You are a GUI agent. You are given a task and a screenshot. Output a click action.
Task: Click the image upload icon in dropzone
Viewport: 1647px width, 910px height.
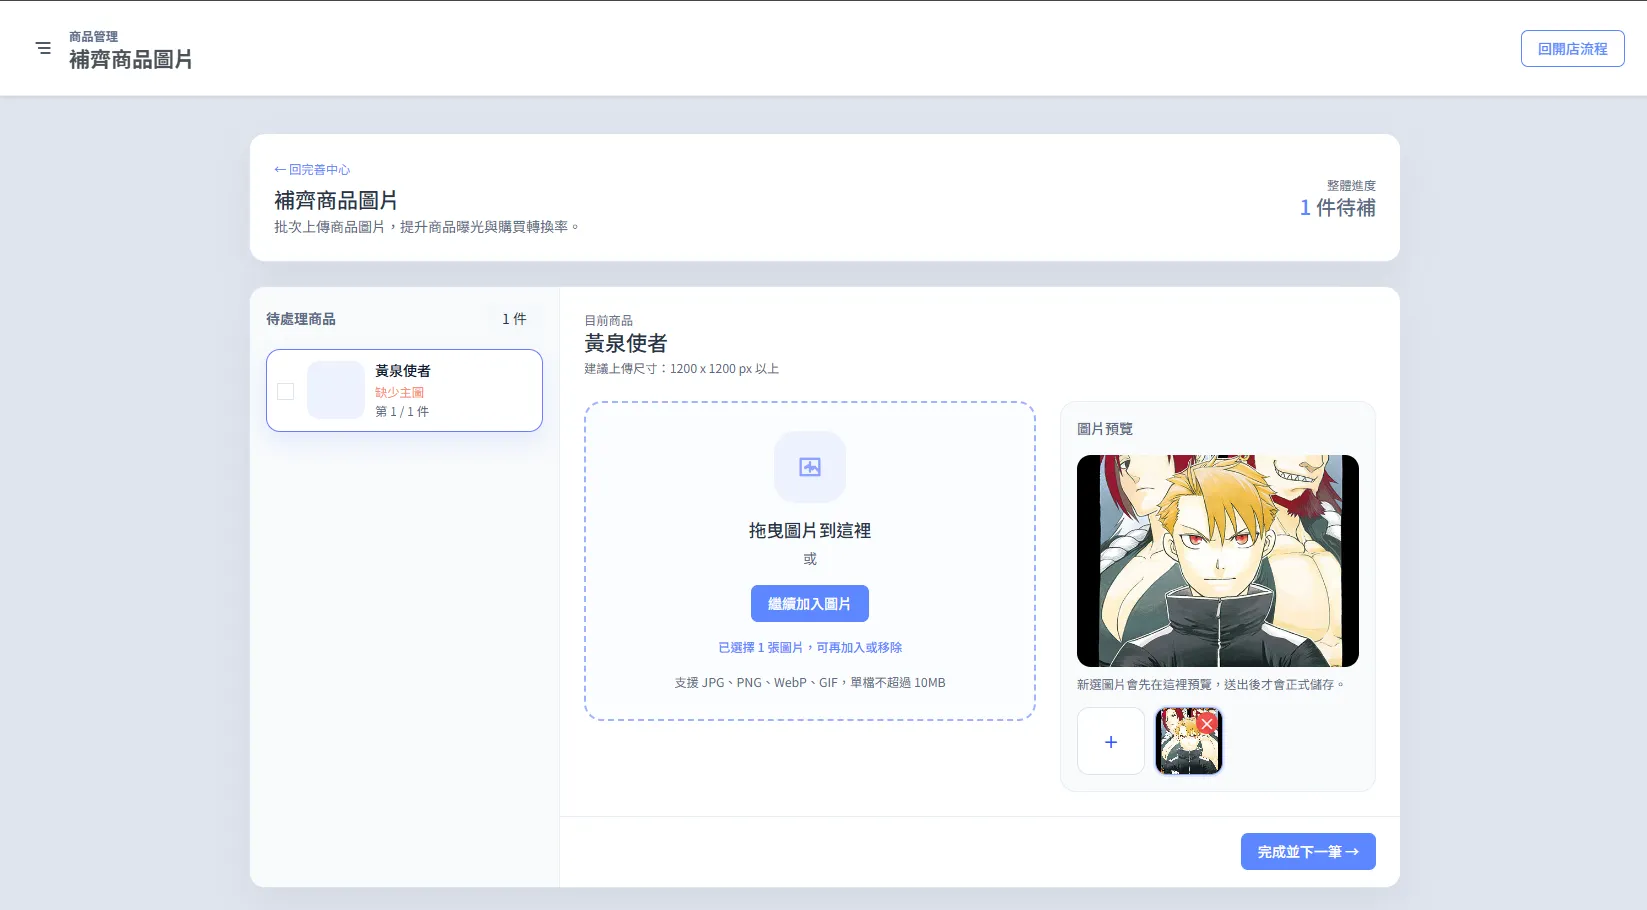[810, 467]
